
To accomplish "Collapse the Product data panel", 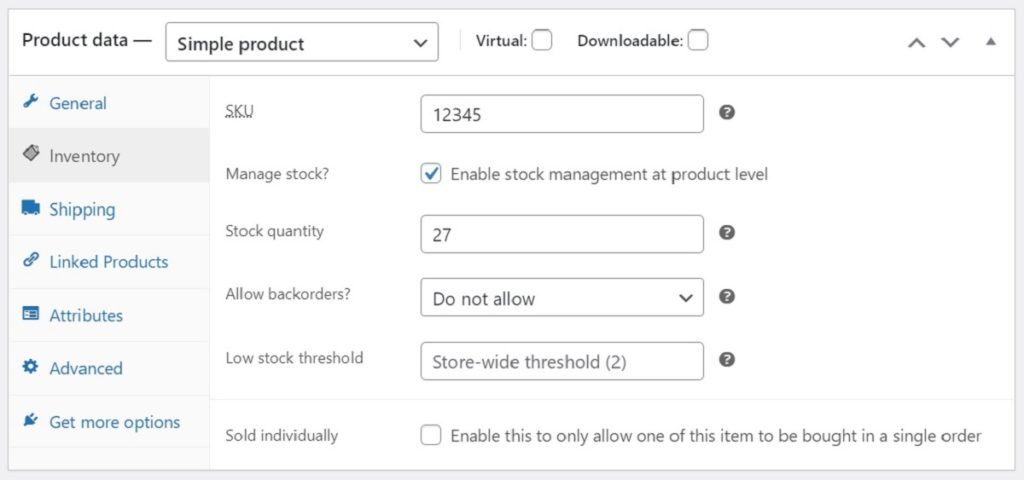I will (x=991, y=42).
